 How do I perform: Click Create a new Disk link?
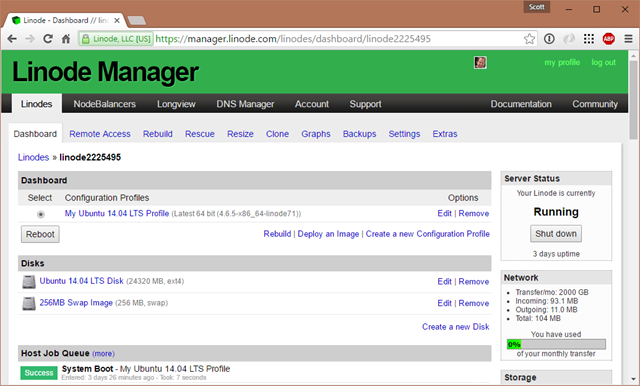456,327
